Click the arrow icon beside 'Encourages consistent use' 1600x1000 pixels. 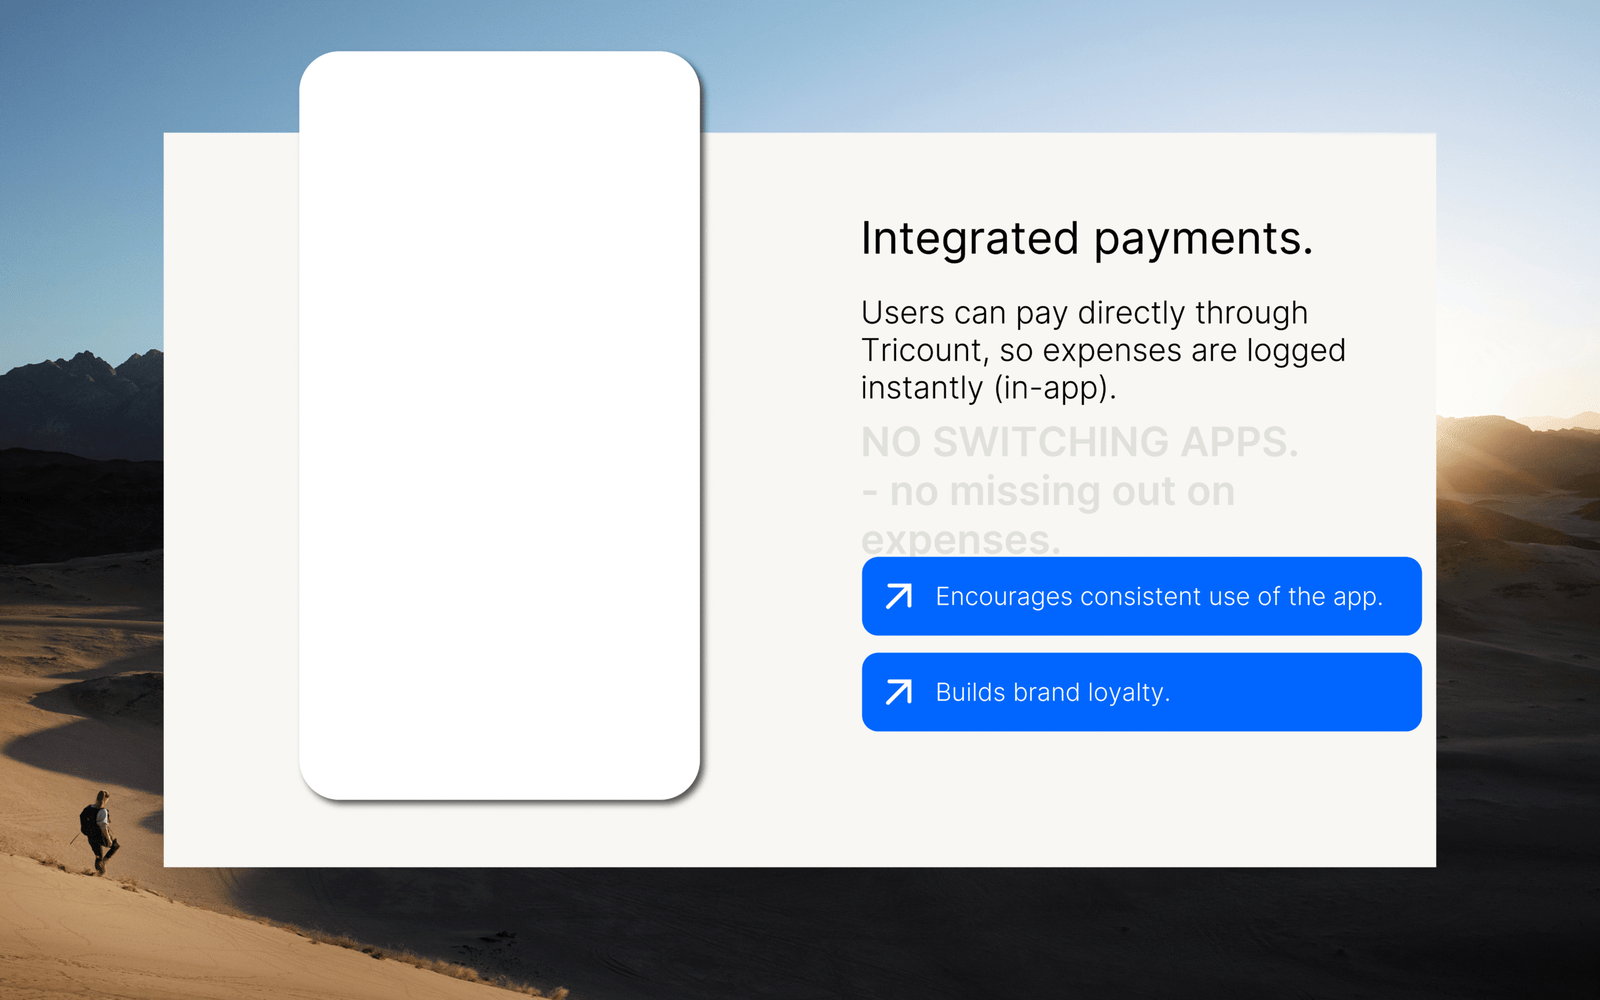(x=898, y=597)
